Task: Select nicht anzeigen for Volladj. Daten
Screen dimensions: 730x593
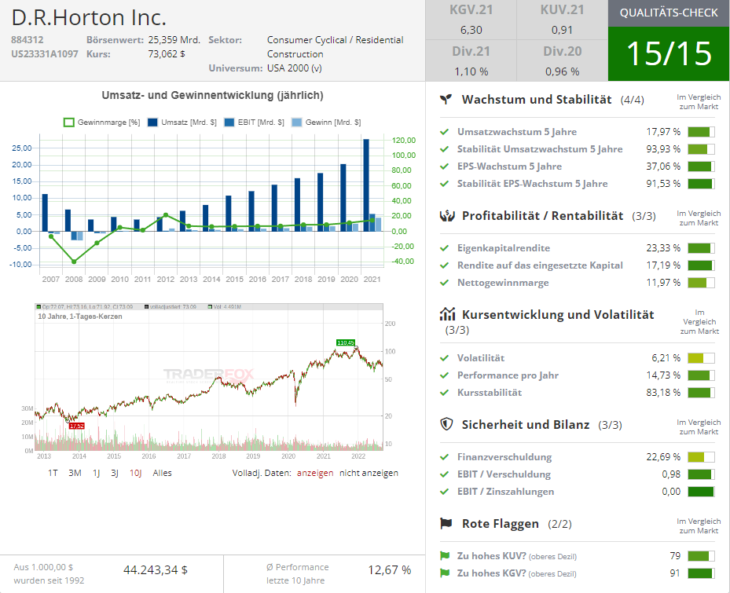Action: click(x=369, y=473)
